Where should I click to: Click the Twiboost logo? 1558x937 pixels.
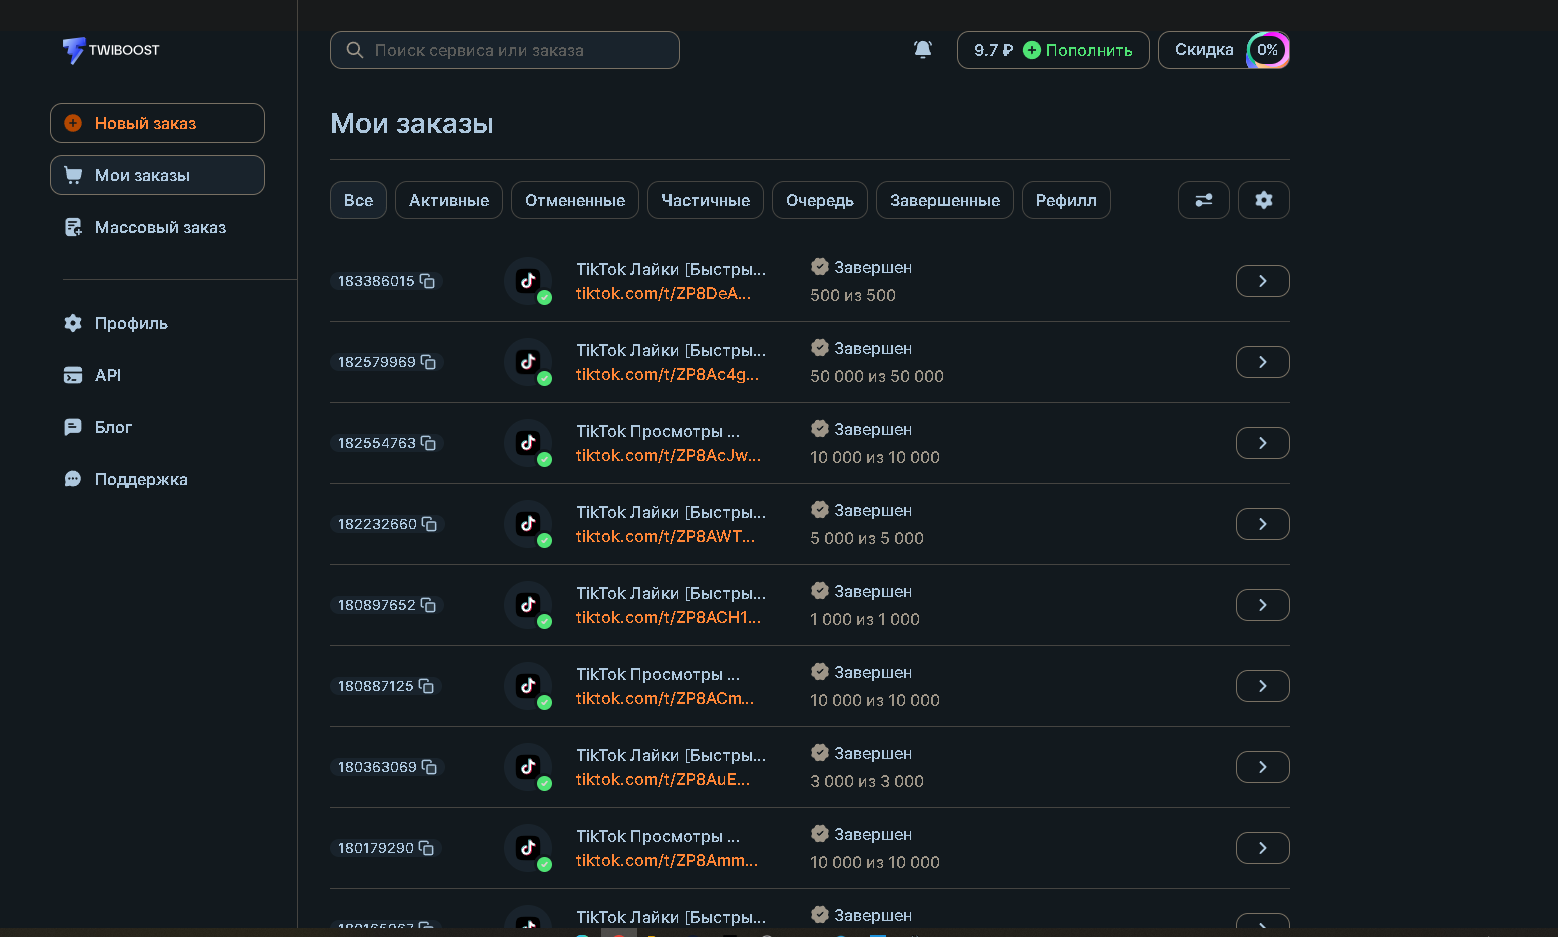111,50
